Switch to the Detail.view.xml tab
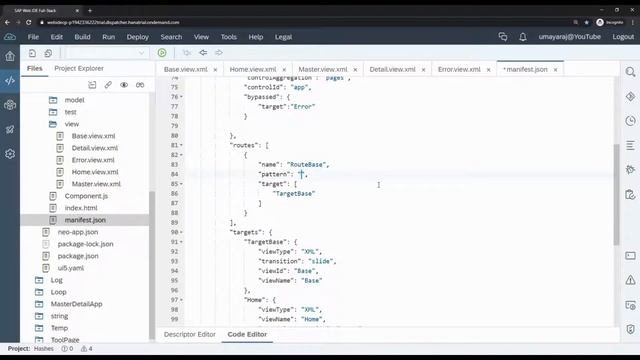The height and width of the screenshot is (360, 640). pos(392,69)
